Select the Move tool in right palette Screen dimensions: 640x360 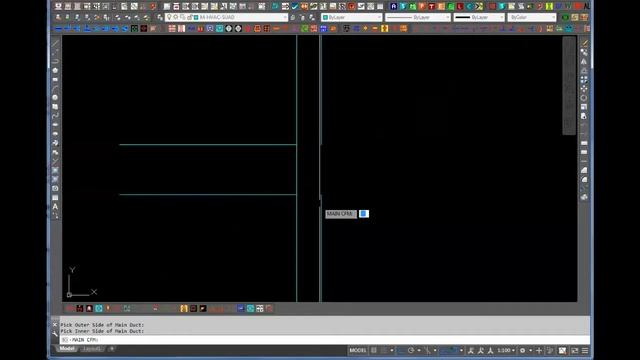(584, 88)
